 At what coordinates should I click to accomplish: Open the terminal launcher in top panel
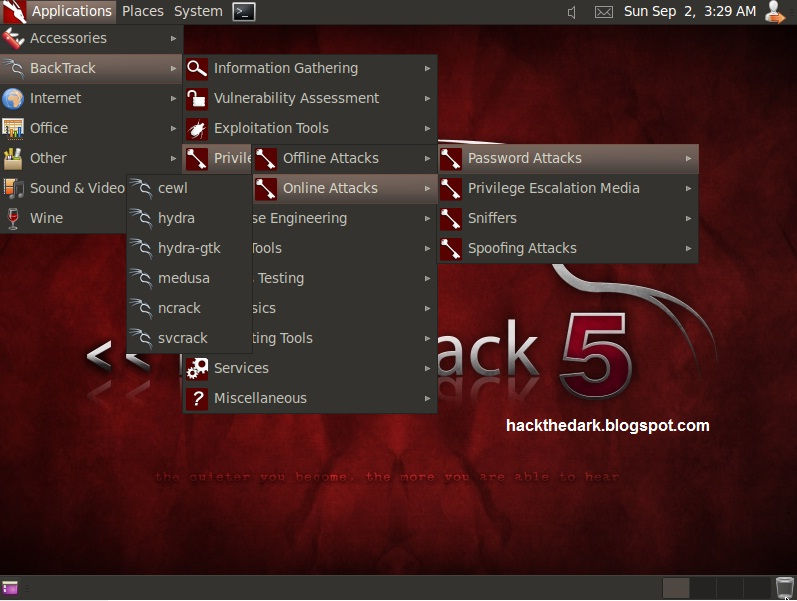[x=244, y=12]
